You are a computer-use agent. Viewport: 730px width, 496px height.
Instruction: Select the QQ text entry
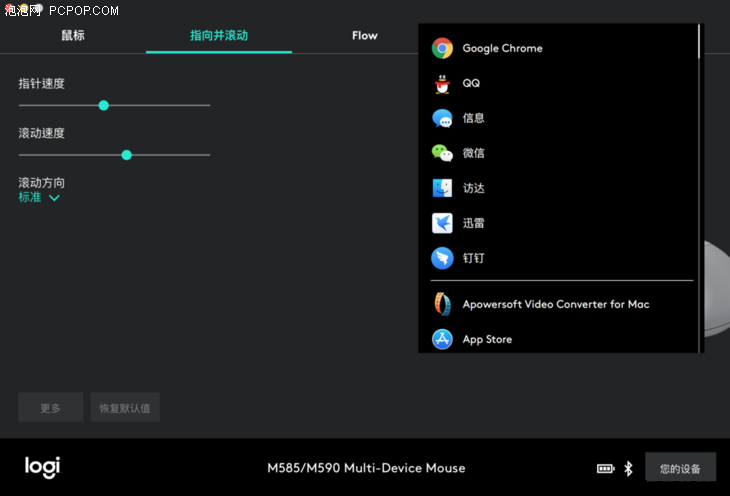[x=471, y=83]
